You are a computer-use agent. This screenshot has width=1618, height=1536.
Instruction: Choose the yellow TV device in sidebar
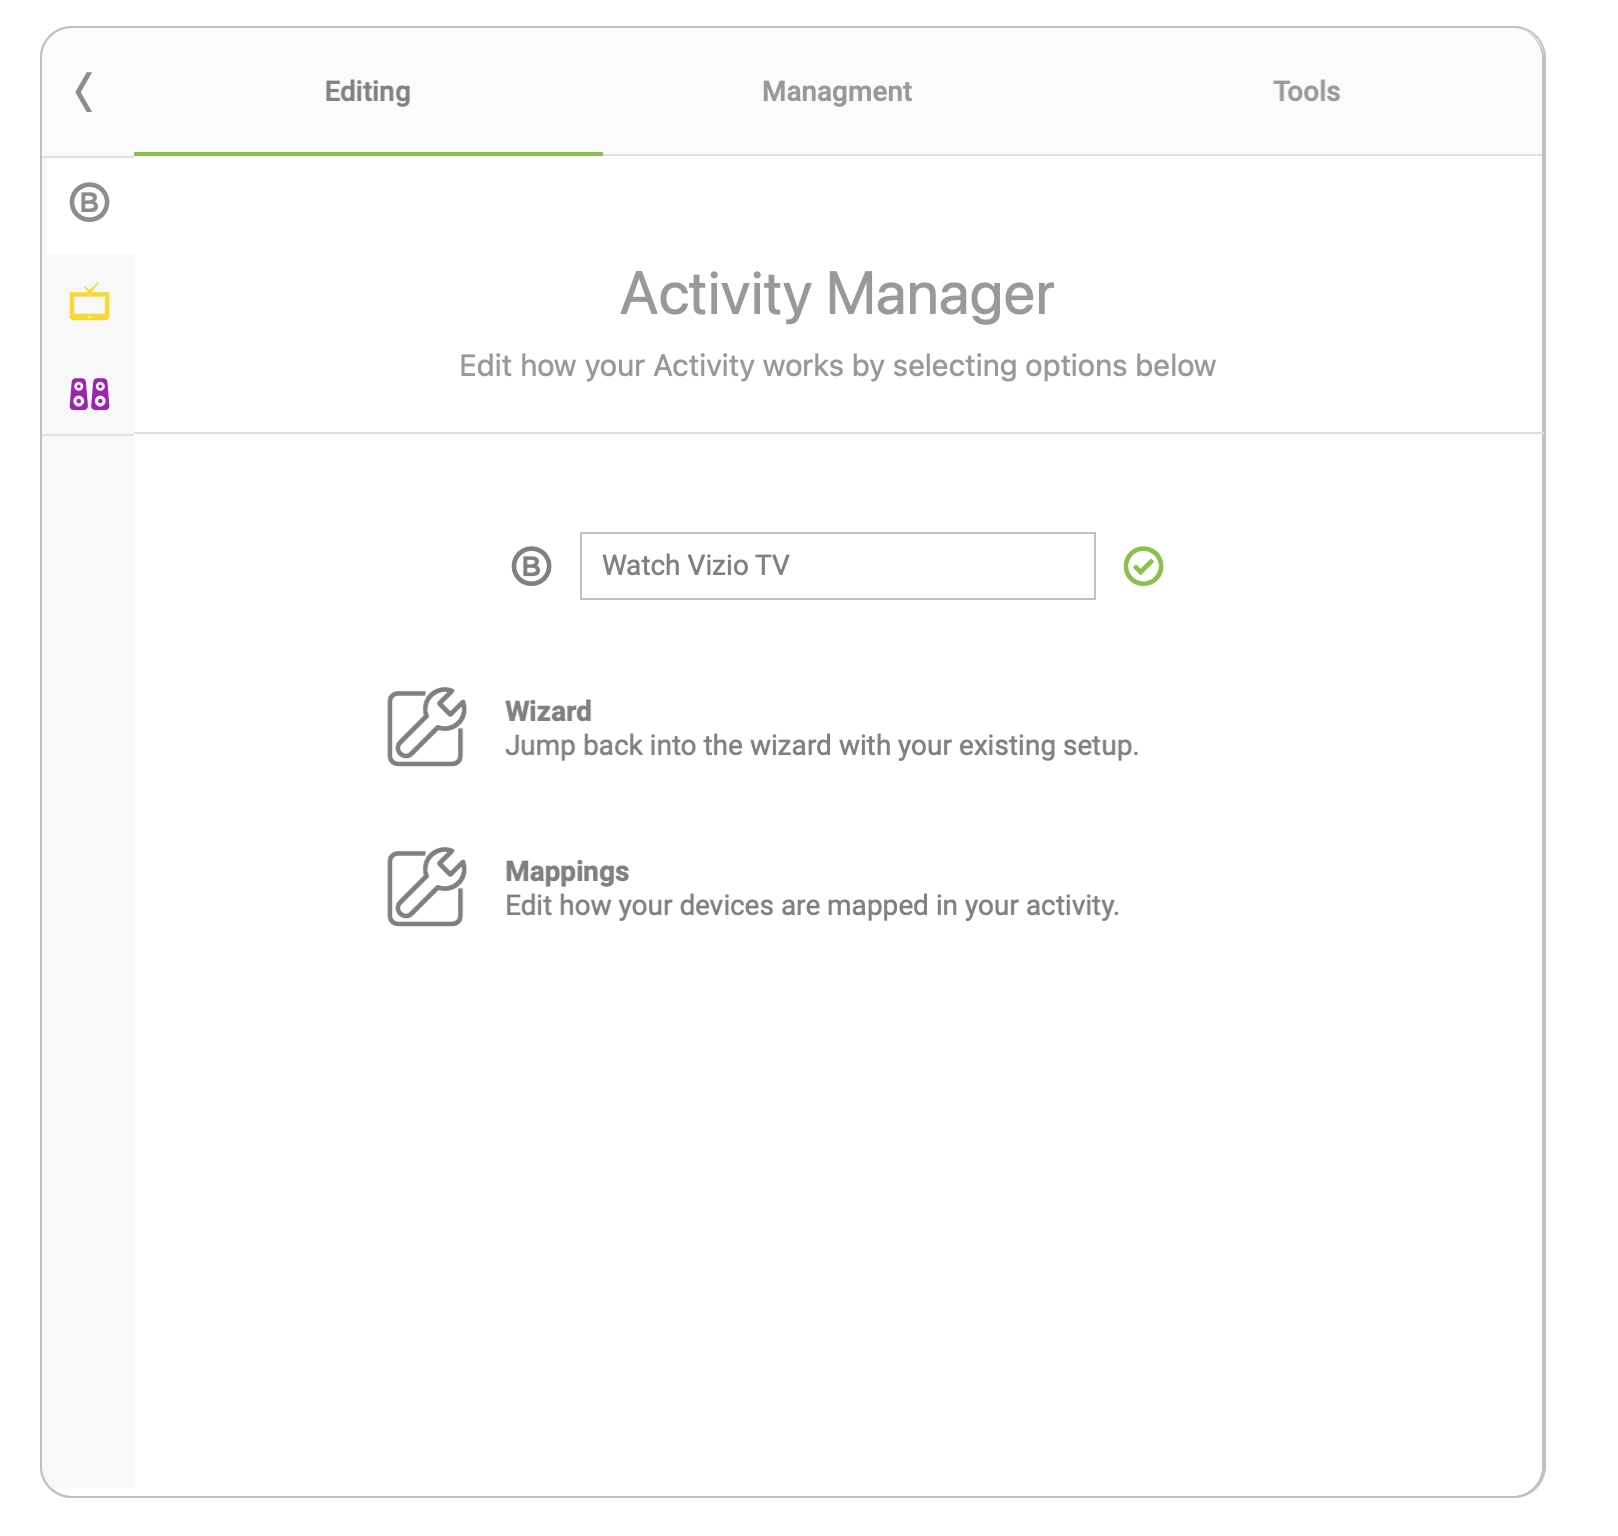(89, 302)
